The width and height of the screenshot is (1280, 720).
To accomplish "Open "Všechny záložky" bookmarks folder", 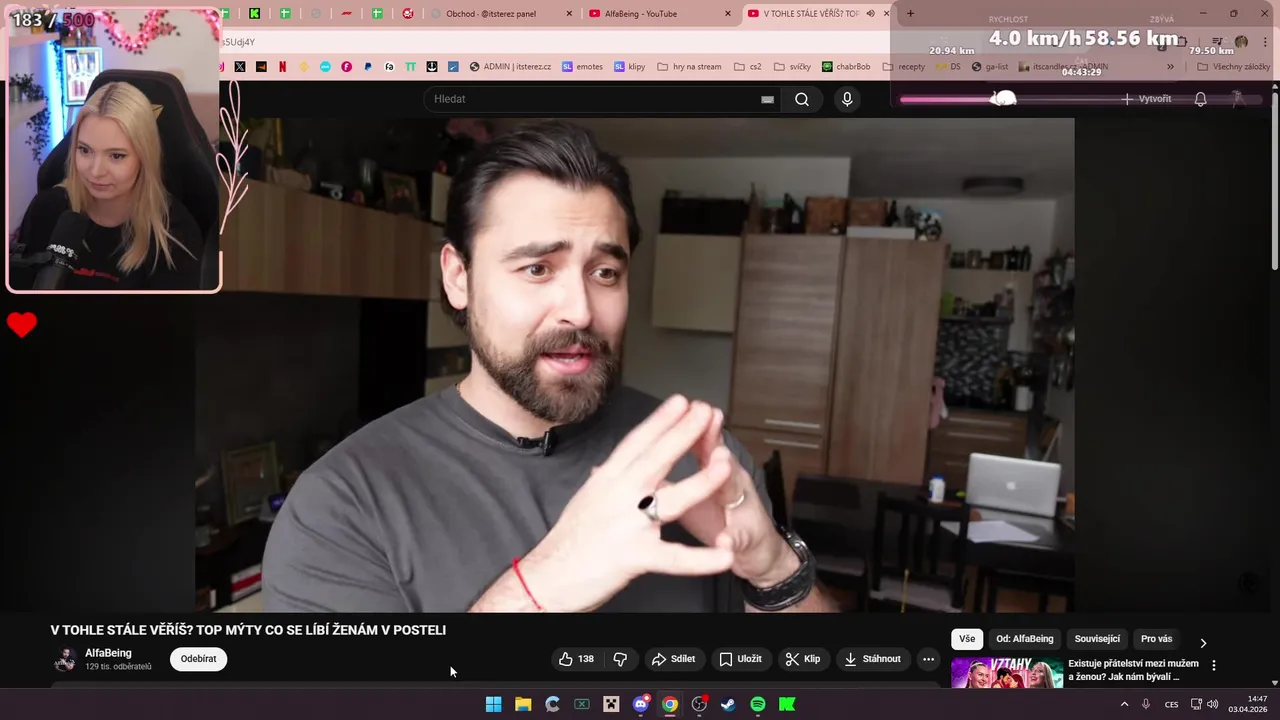I will click(x=1233, y=67).
